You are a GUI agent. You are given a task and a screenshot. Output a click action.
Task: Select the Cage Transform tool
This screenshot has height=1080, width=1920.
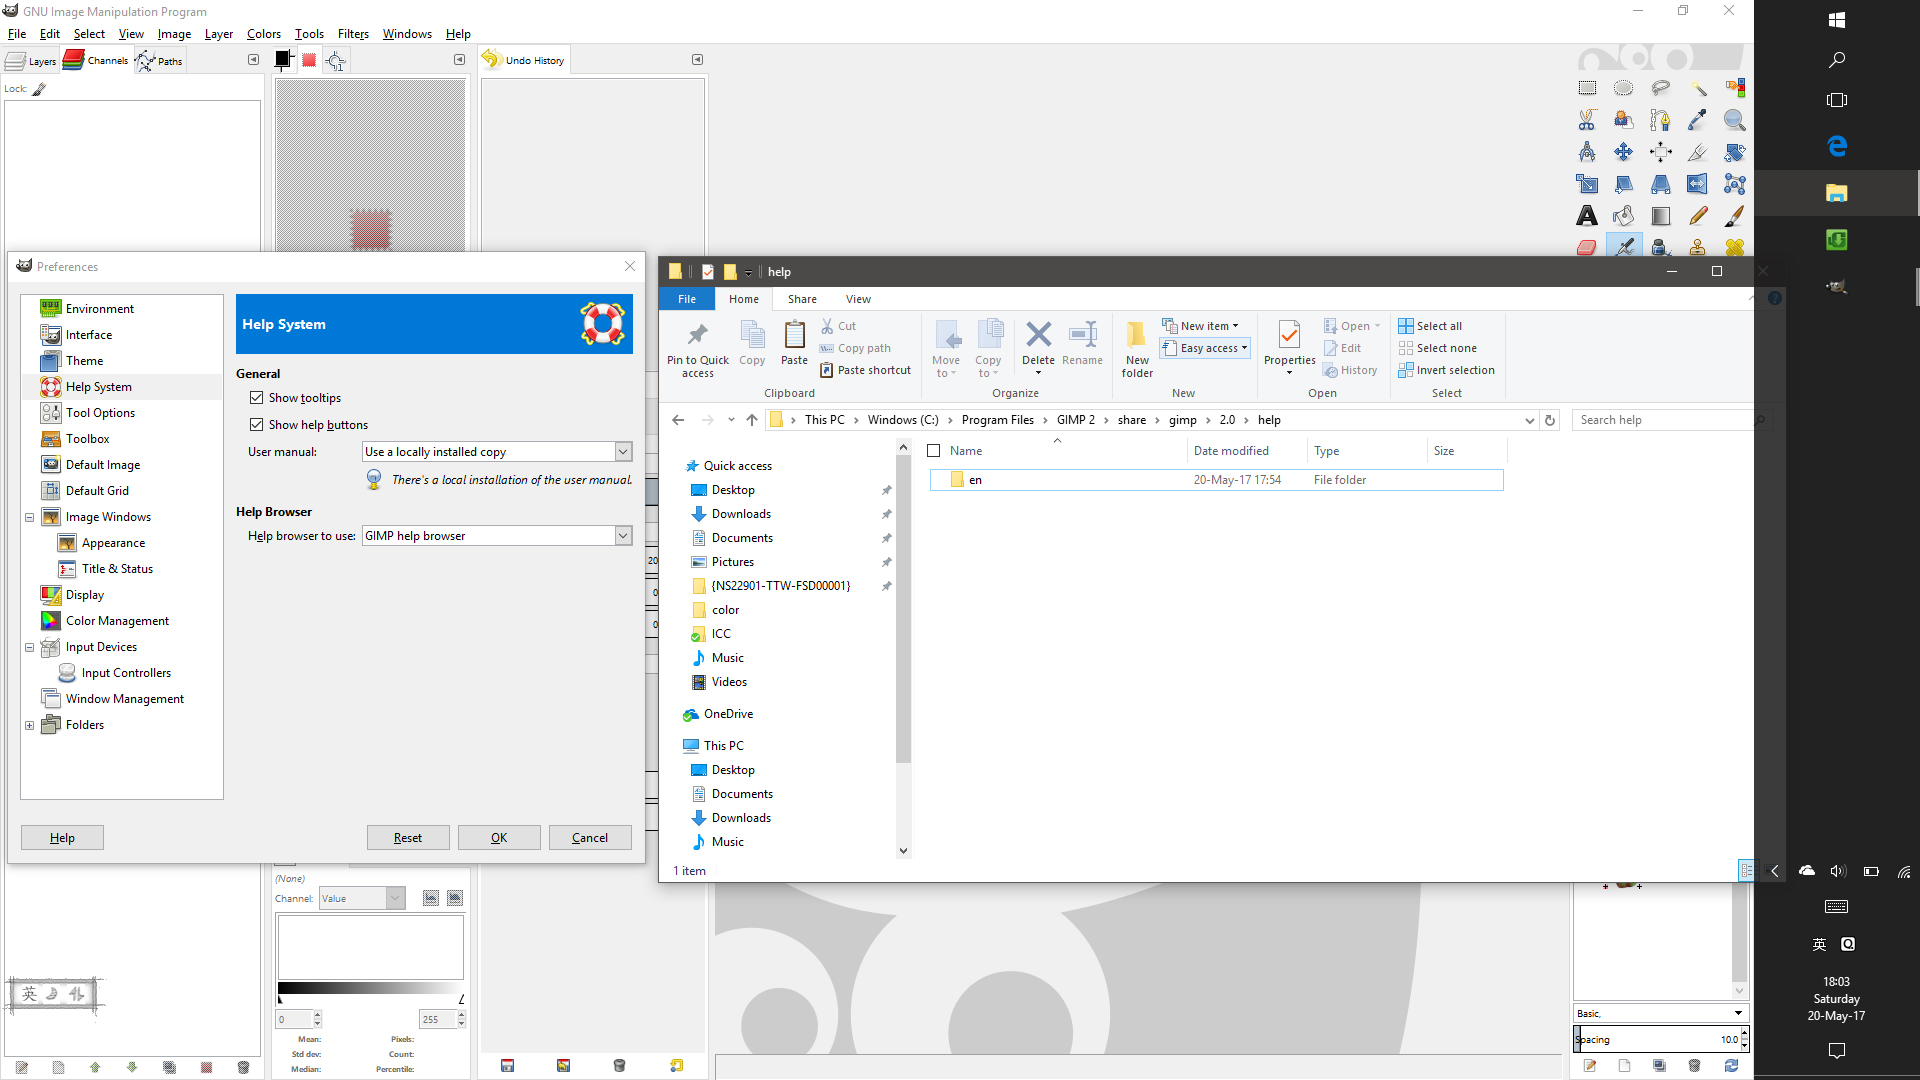pyautogui.click(x=1734, y=184)
